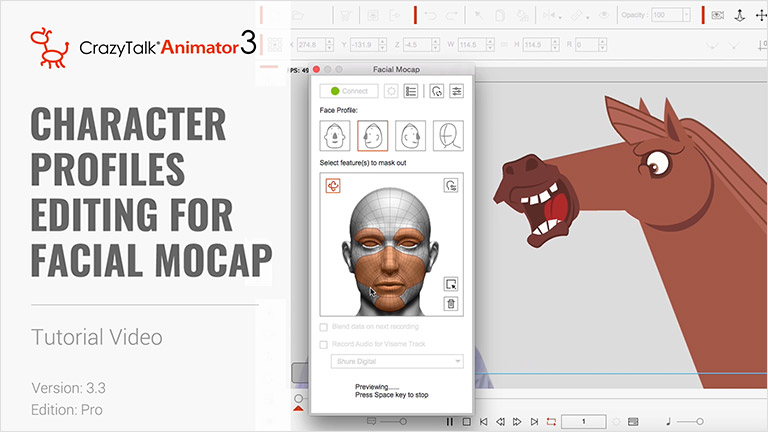Select the arrow pointer tool in top toolbar
This screenshot has height=432, width=768.
pyautogui.click(x=479, y=16)
